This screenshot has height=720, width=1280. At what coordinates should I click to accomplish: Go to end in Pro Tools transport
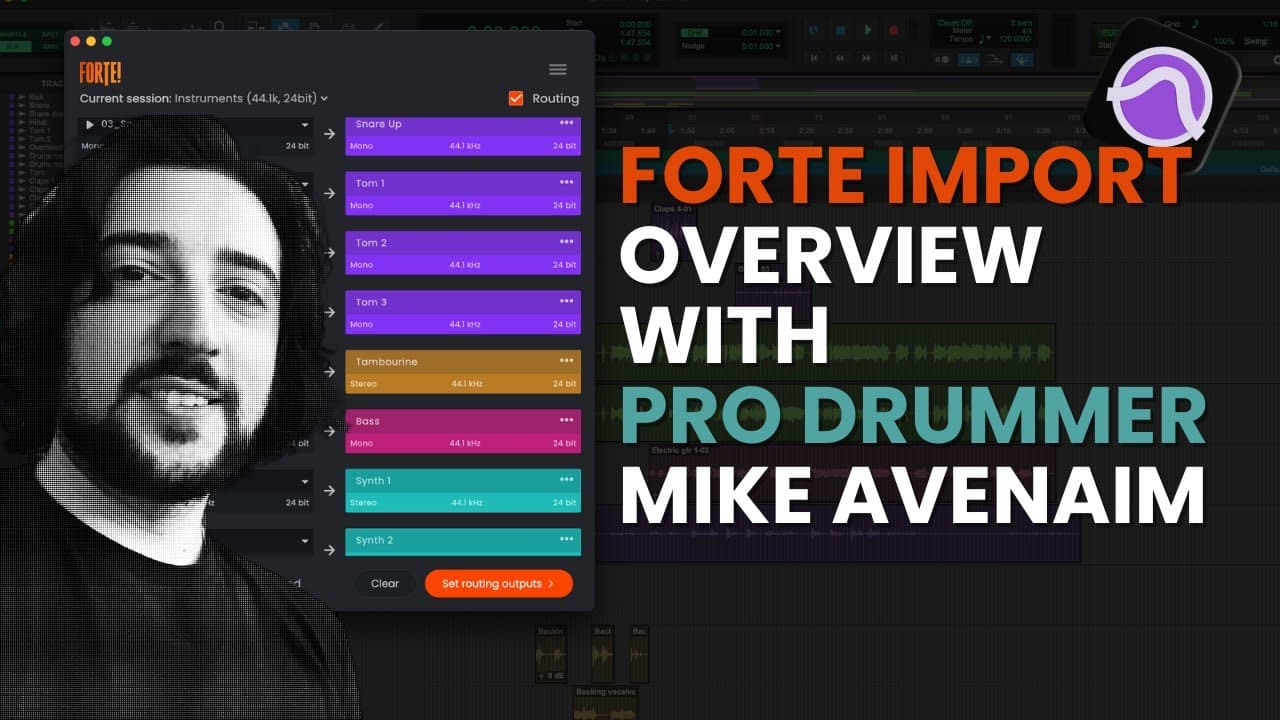[x=894, y=59]
